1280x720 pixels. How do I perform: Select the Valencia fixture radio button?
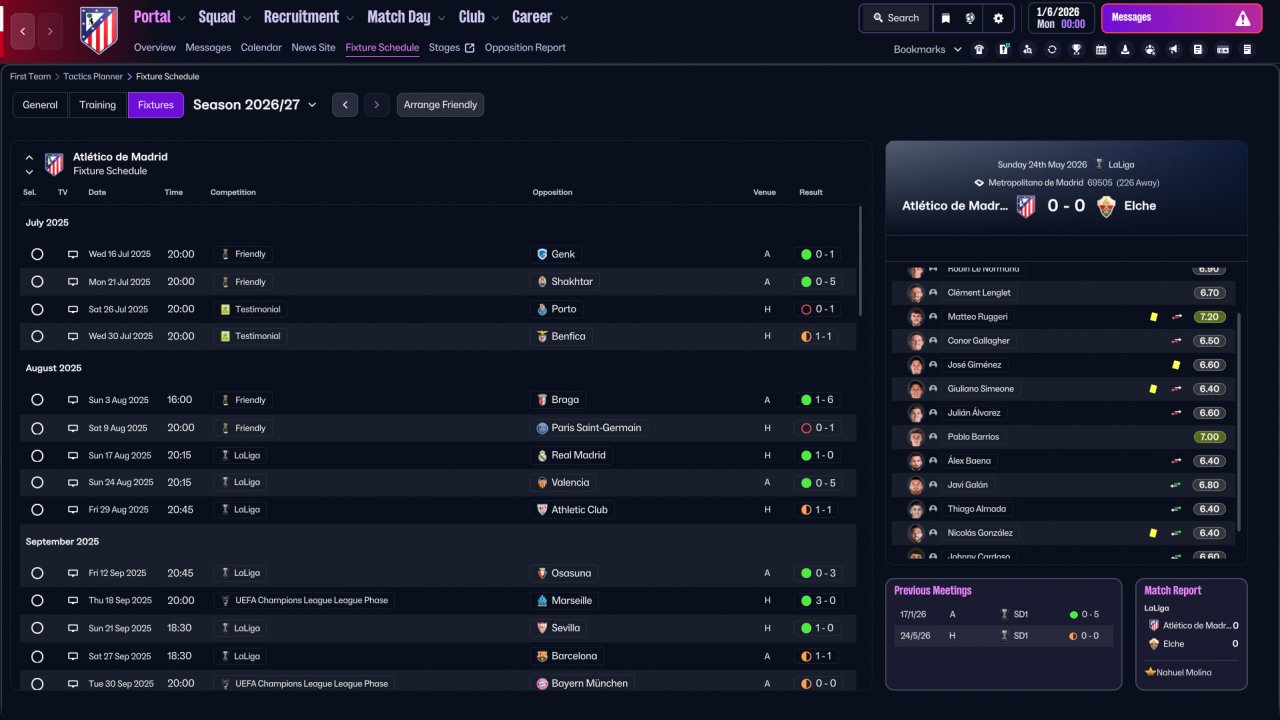(x=37, y=482)
